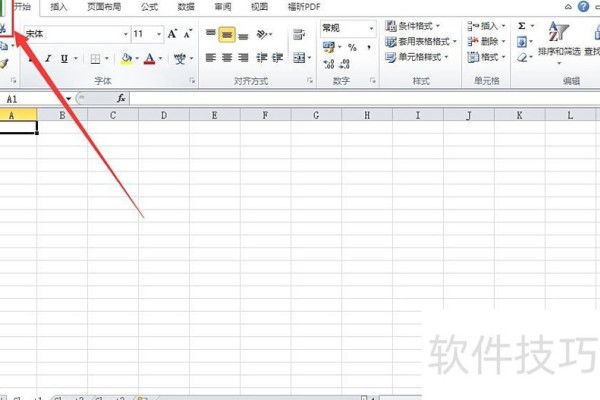The width and height of the screenshot is (600, 400).
Task: Switch to the 页面布局 tab
Action: (104, 7)
